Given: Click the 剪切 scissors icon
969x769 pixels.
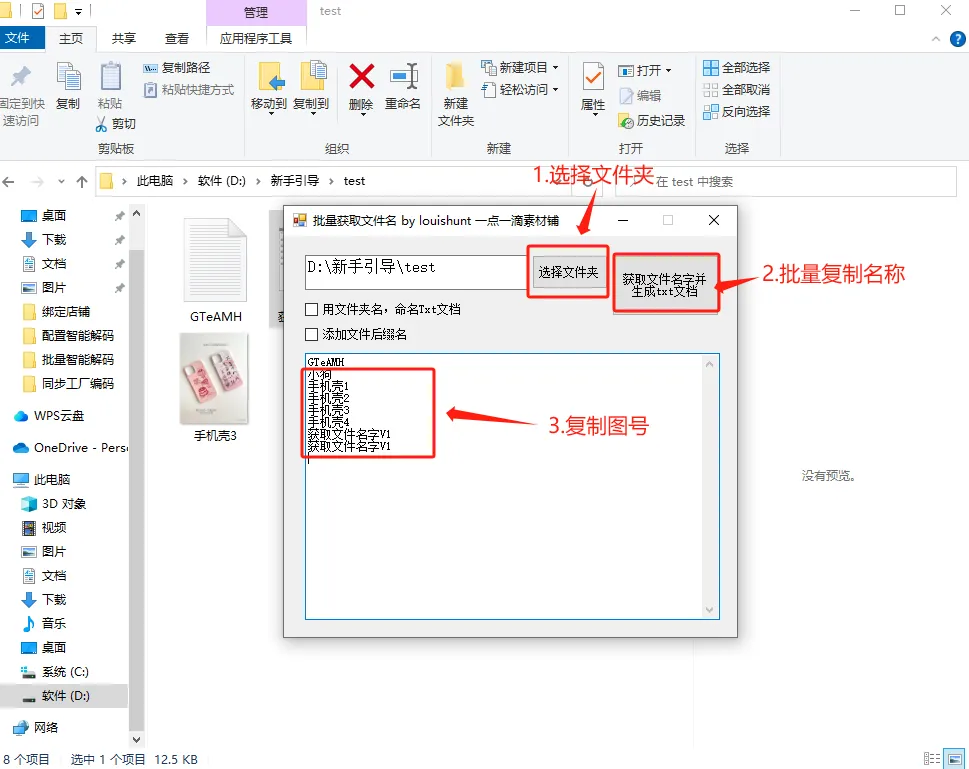Looking at the screenshot, I should point(101,124).
